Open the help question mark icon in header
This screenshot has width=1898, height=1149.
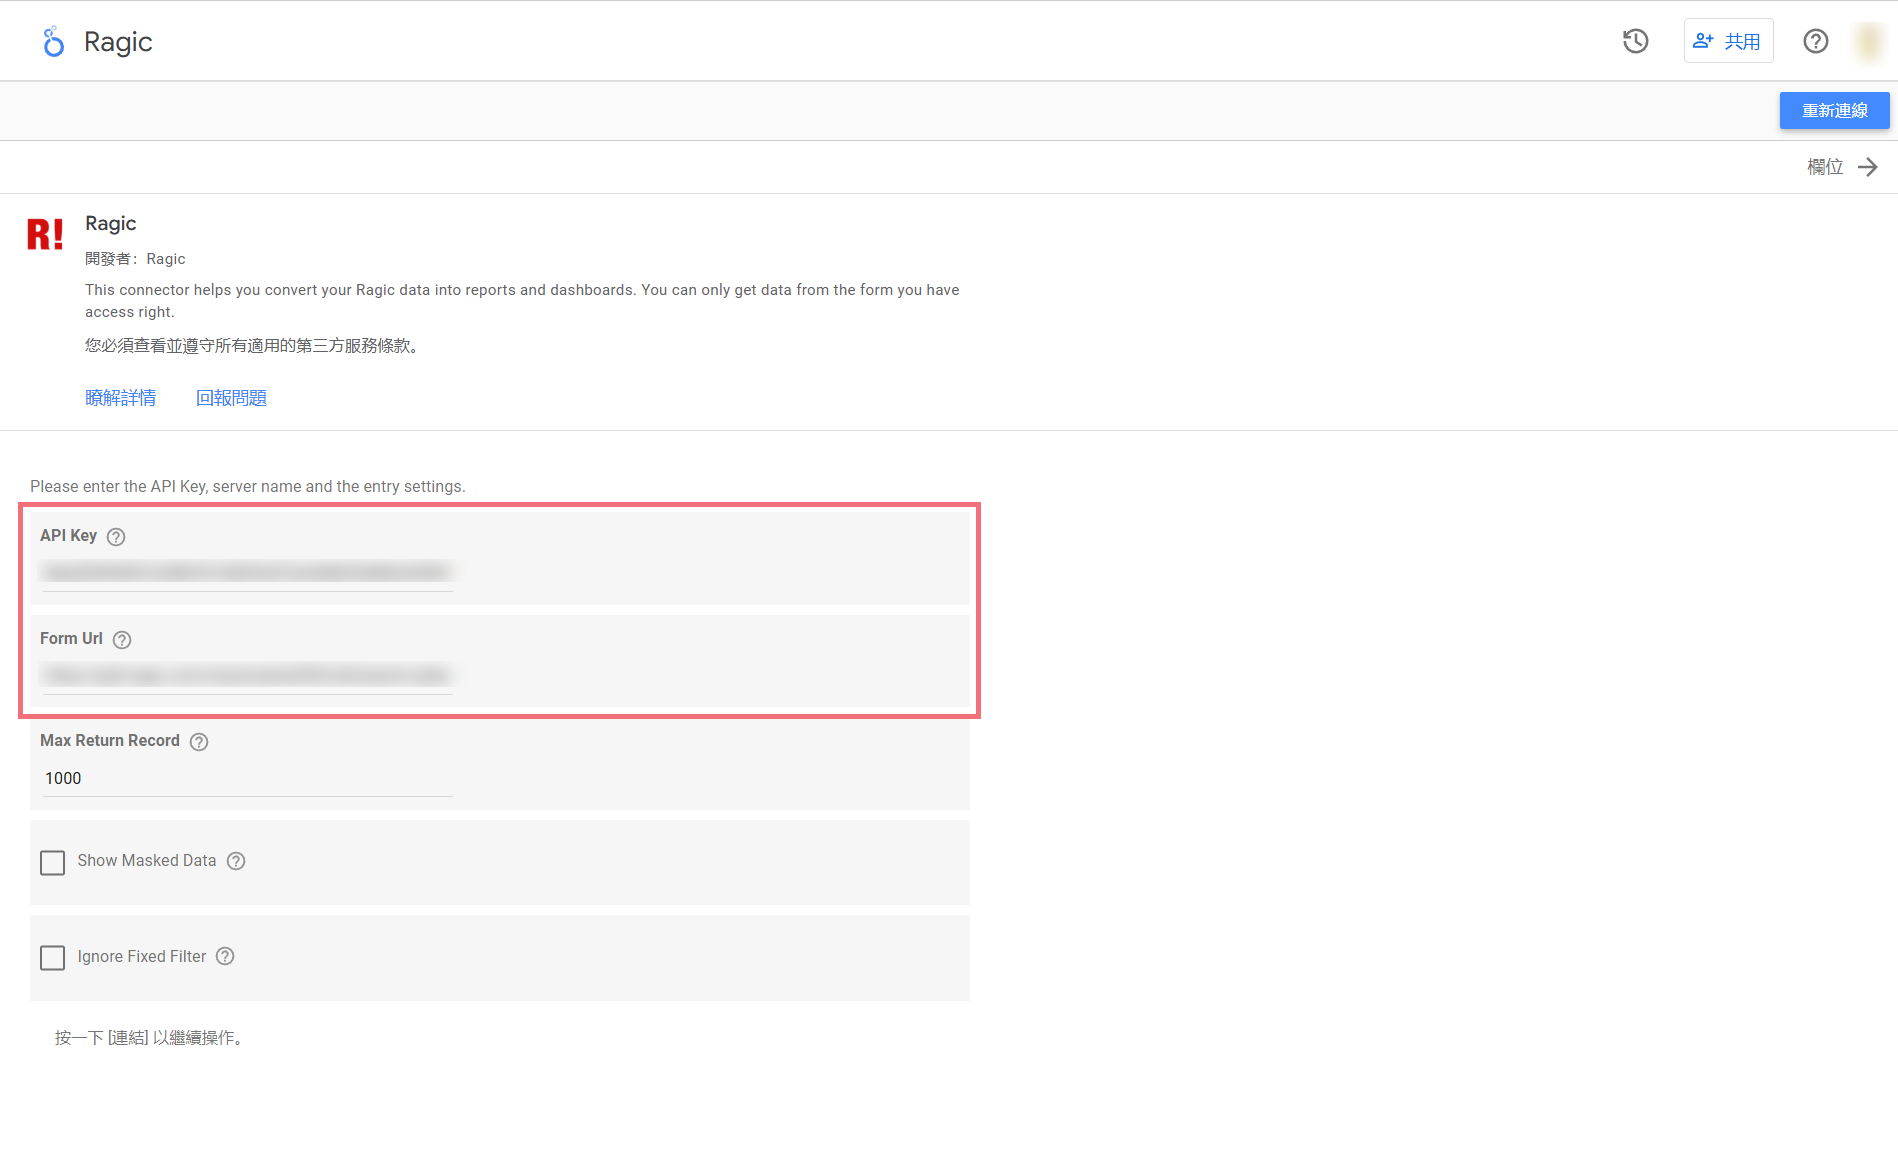click(x=1816, y=41)
